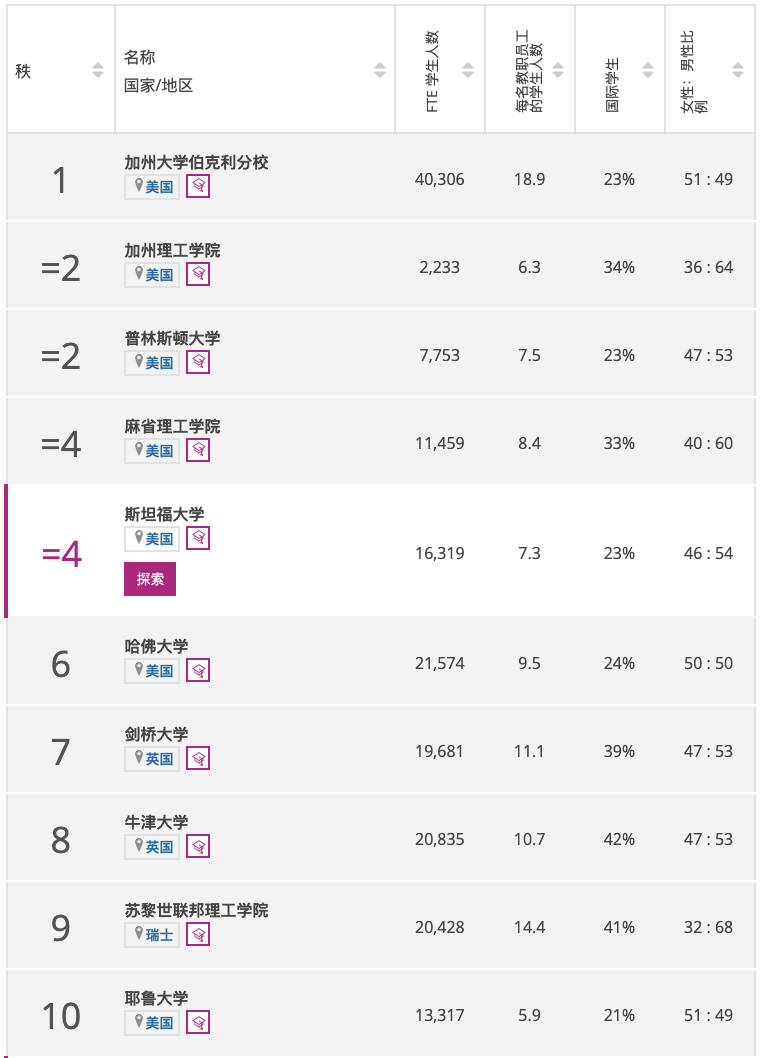The height and width of the screenshot is (1058, 762).
Task: Sort by FTE 学生人数 column
Action: (x=468, y=69)
